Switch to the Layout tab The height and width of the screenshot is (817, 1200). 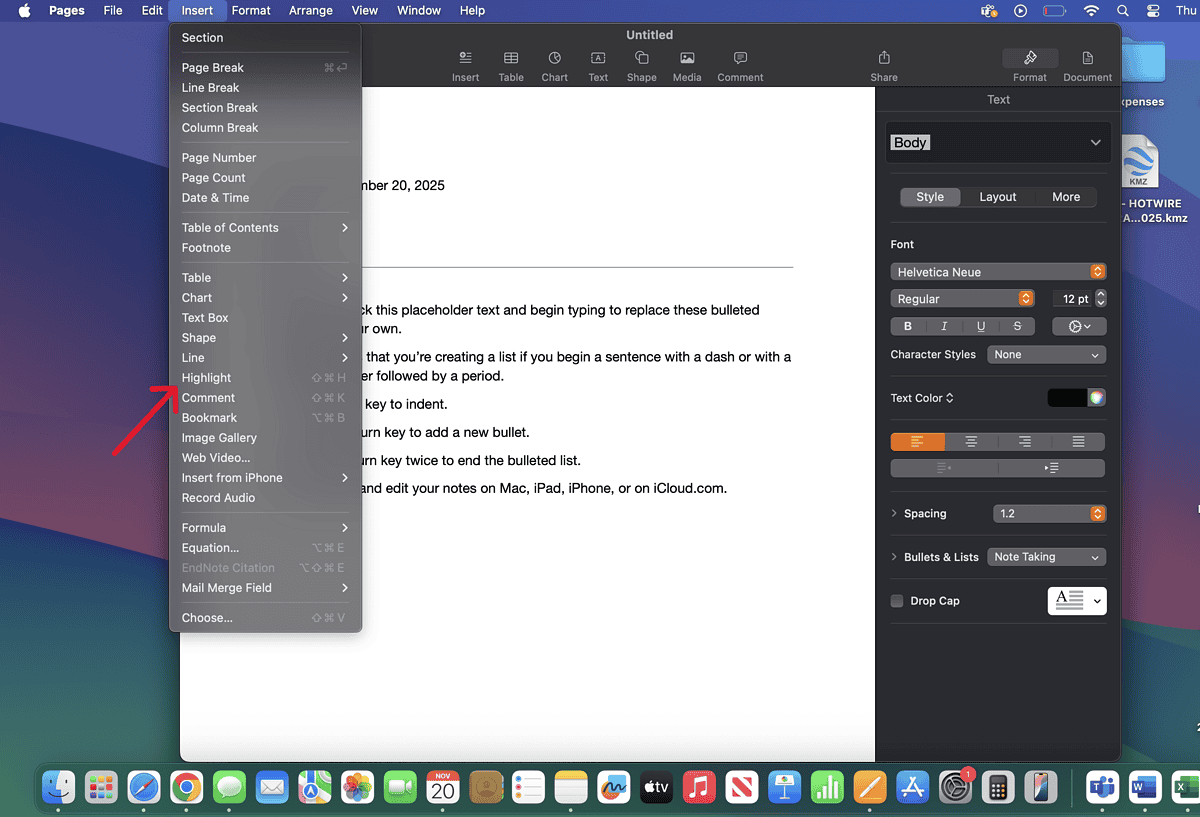pyautogui.click(x=997, y=197)
